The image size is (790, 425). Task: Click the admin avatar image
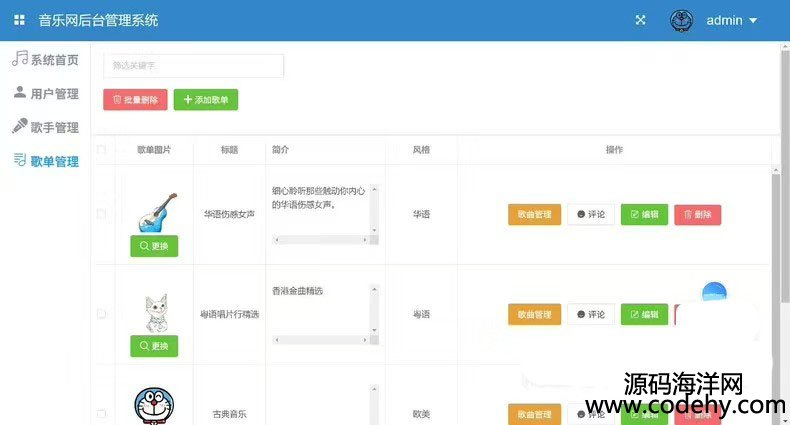681,20
